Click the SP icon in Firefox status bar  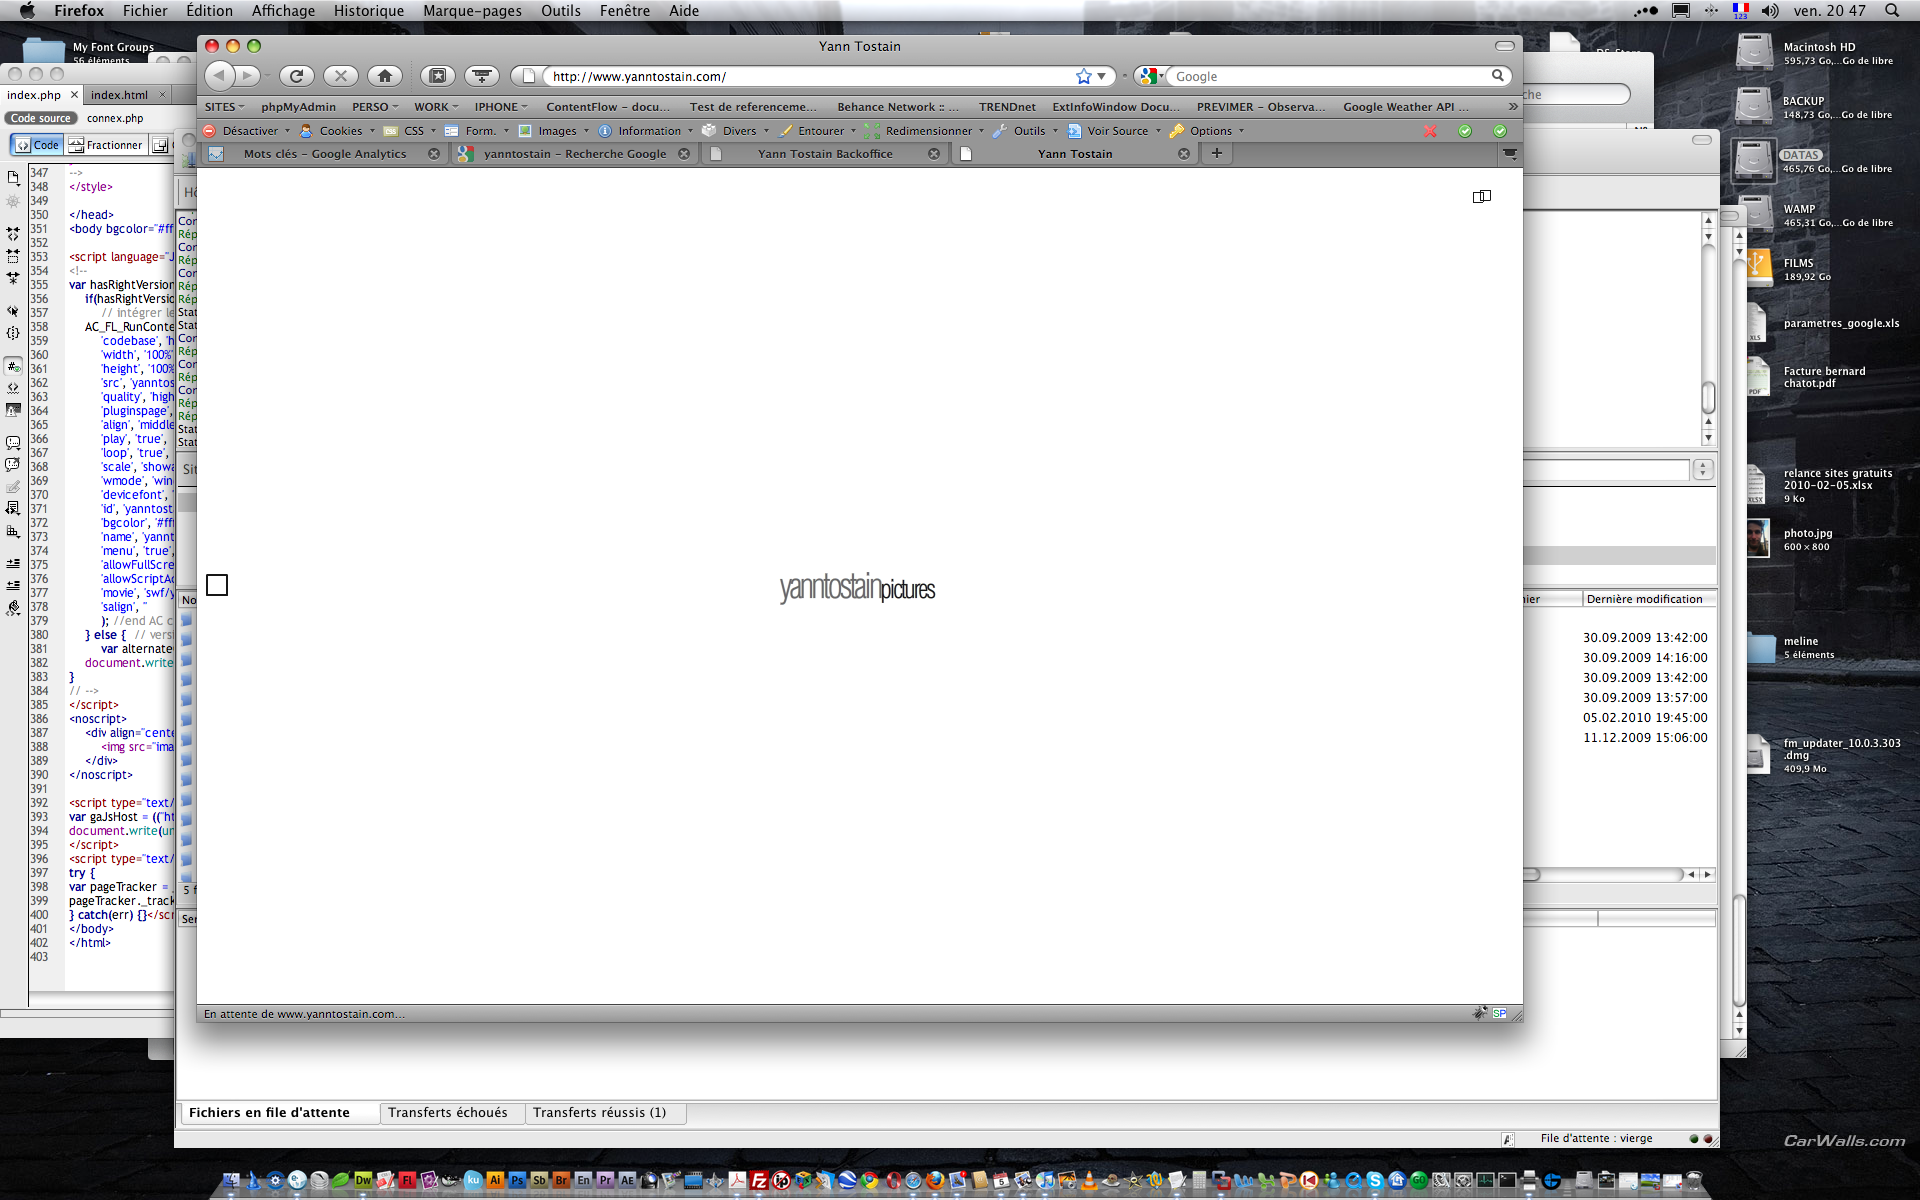tap(1499, 1013)
